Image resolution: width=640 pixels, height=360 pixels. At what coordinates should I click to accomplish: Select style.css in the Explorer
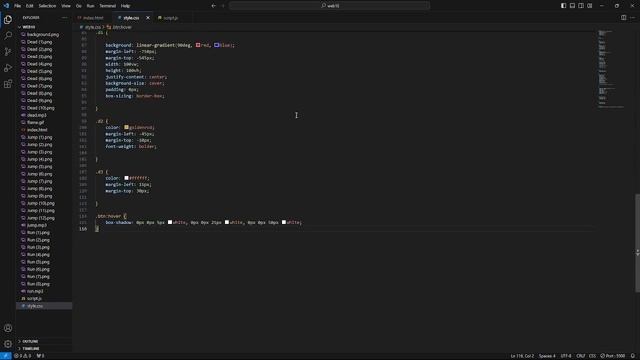pyautogui.click(x=44, y=306)
